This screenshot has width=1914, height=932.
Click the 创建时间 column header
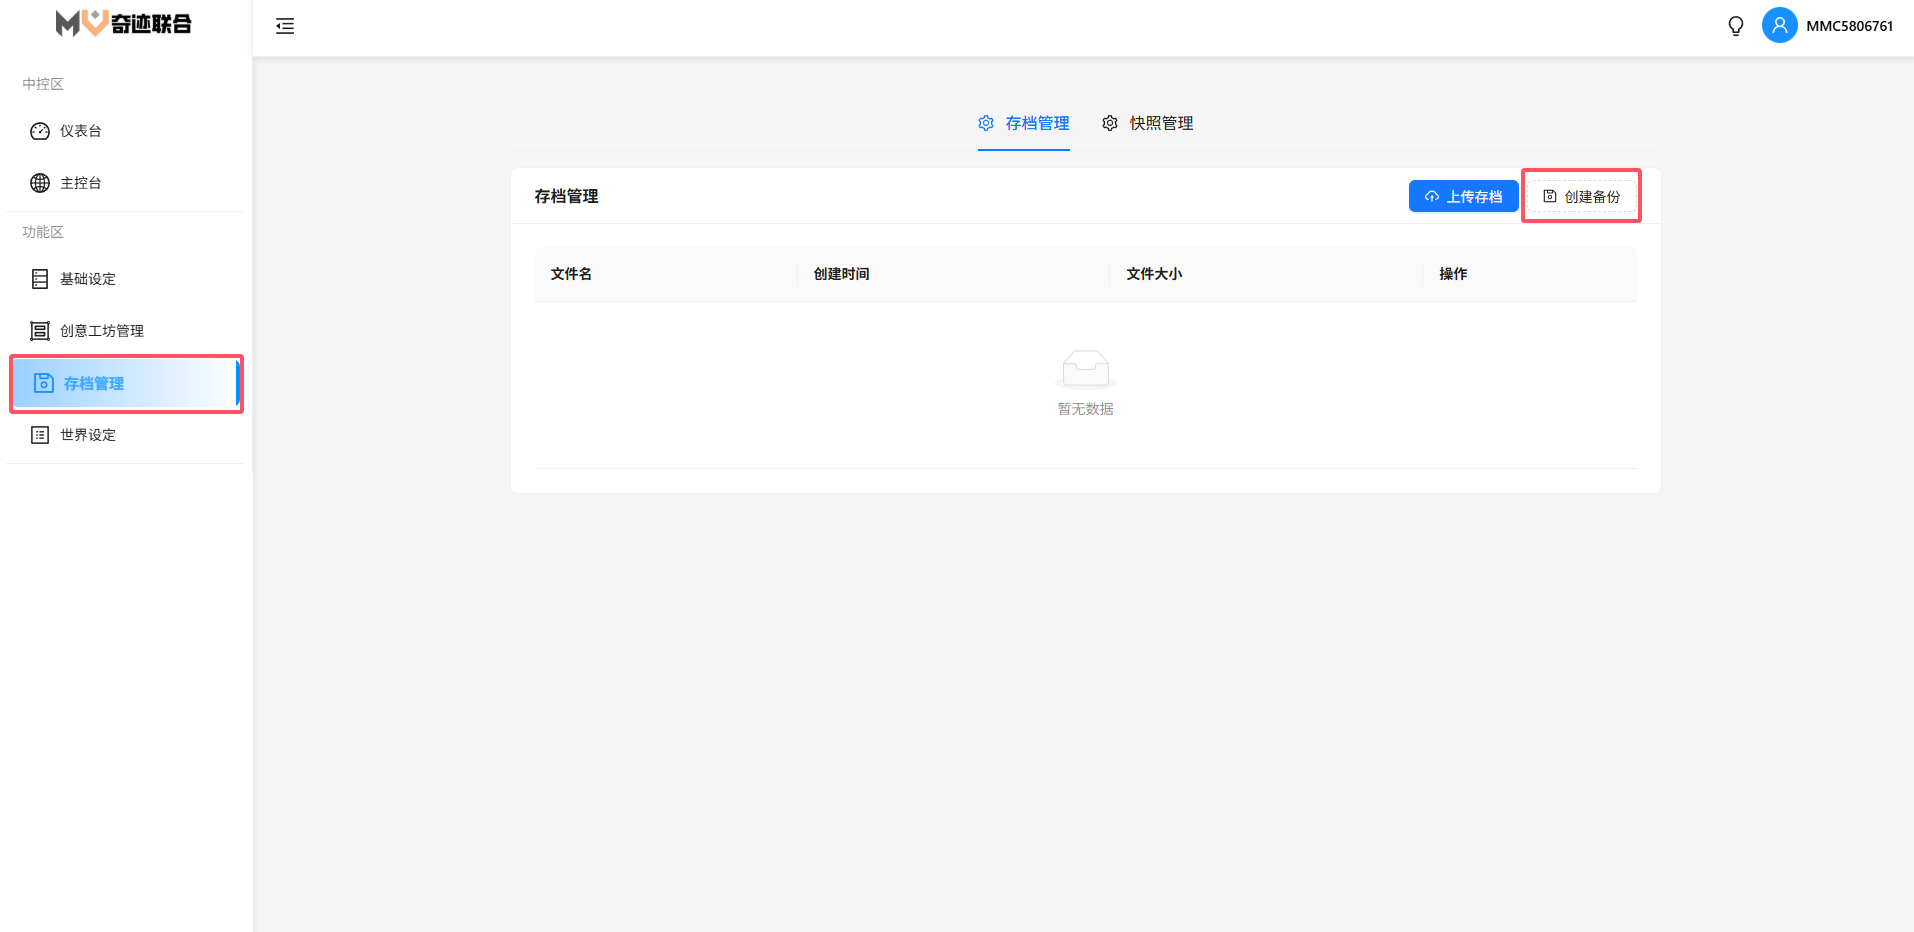(841, 274)
